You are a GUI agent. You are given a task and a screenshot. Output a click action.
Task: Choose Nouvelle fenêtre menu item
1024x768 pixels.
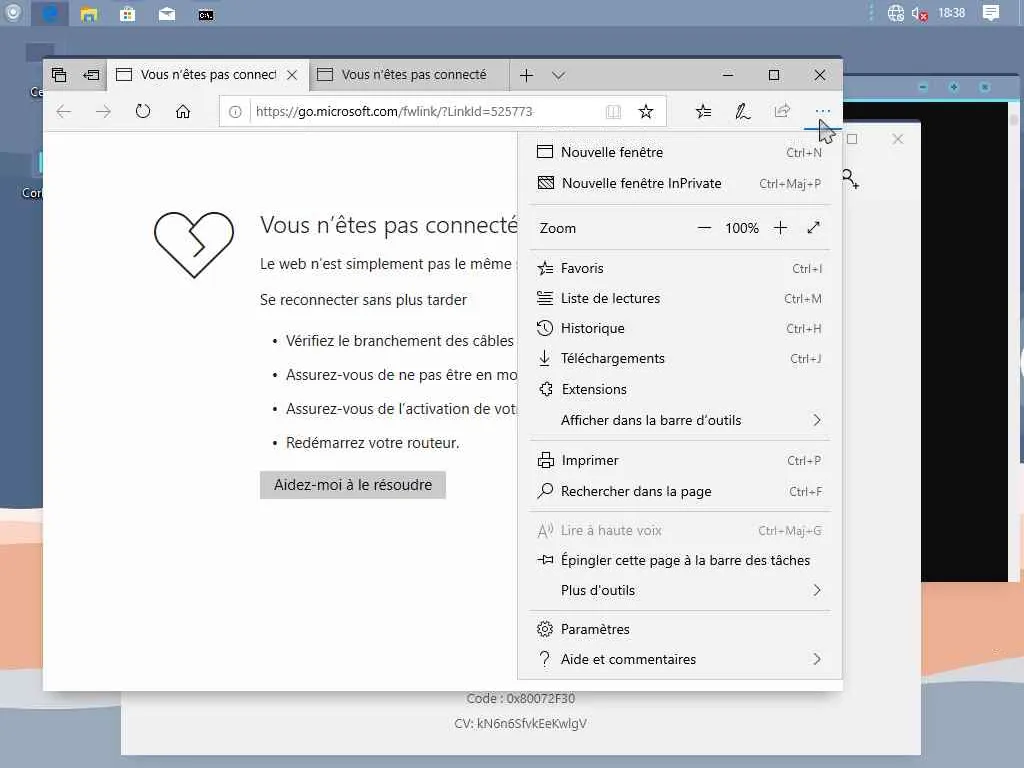coord(679,152)
